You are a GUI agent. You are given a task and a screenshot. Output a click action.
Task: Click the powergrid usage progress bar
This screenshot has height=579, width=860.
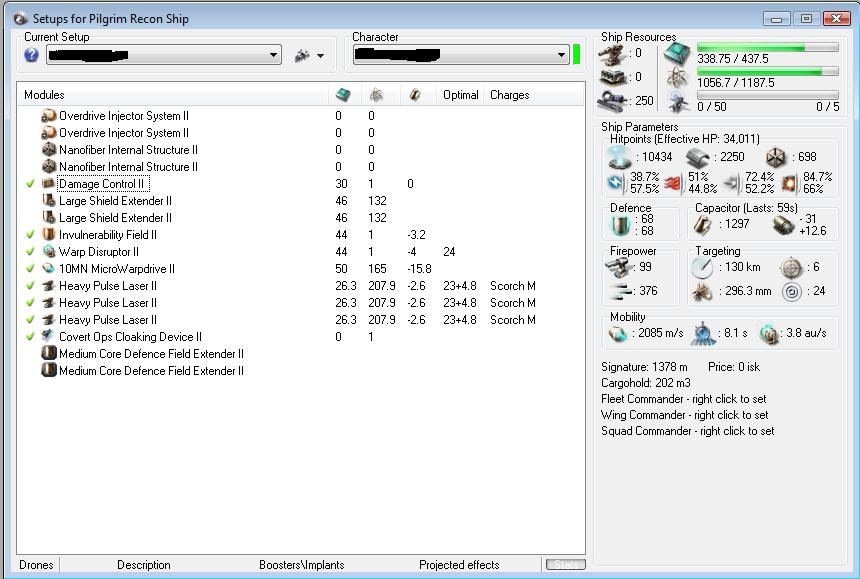[767, 71]
